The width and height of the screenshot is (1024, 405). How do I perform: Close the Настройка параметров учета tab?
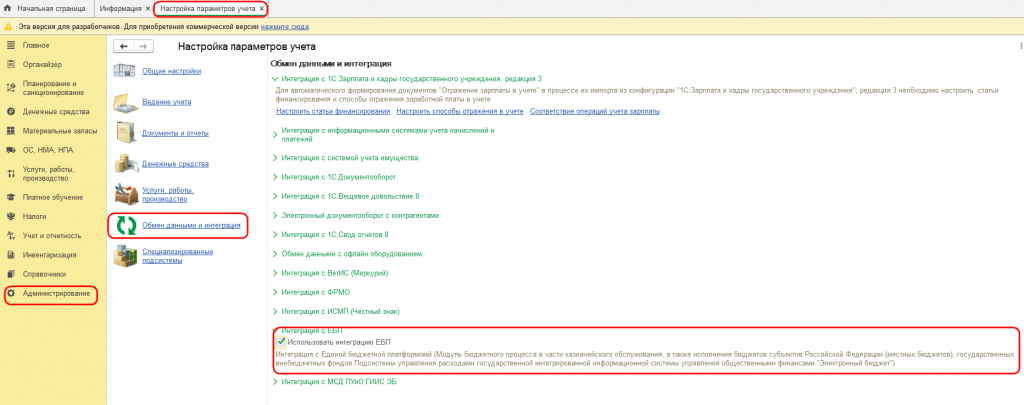click(262, 8)
